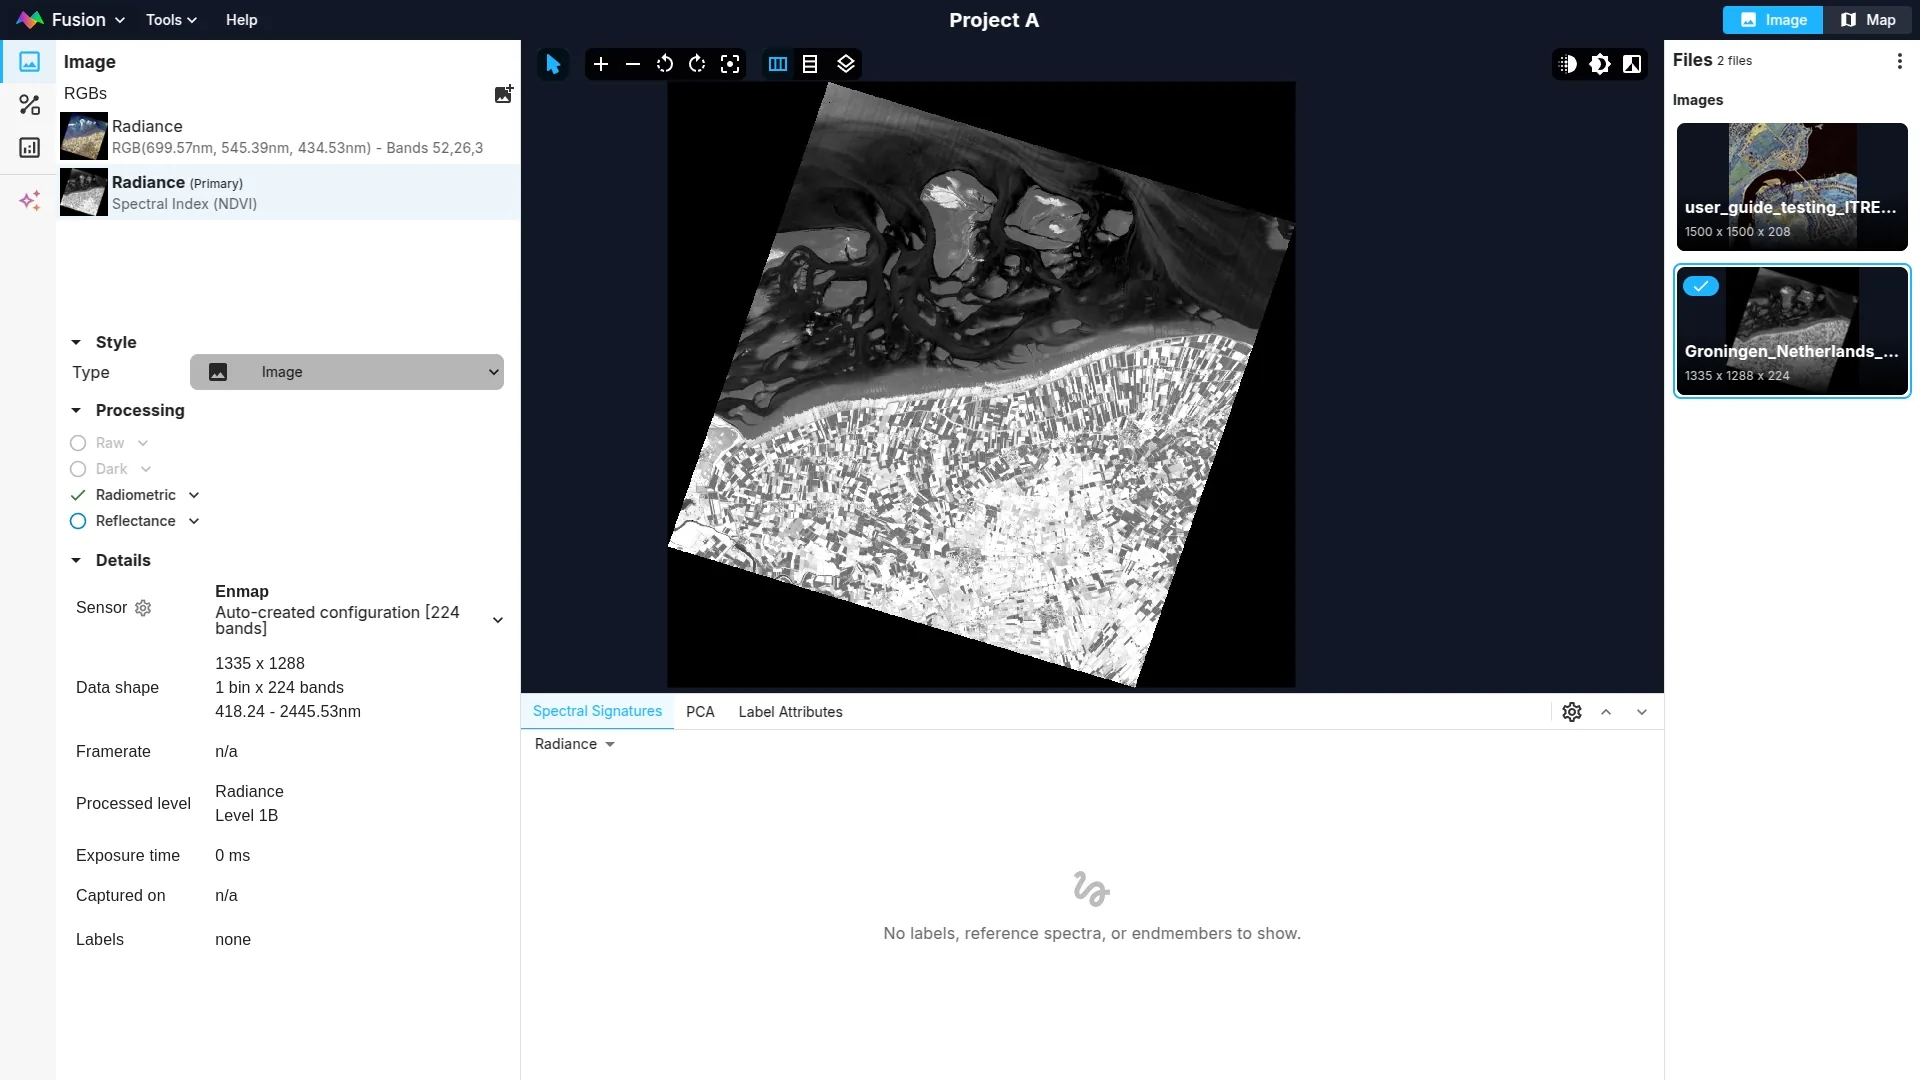1920x1080 pixels.
Task: Click the brightness adjustment icon
Action: click(1599, 64)
